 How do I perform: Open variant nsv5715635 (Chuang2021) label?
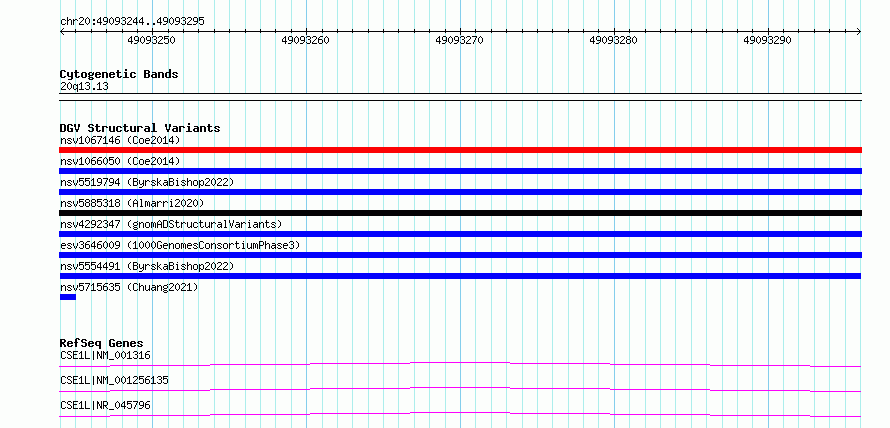coord(129,287)
